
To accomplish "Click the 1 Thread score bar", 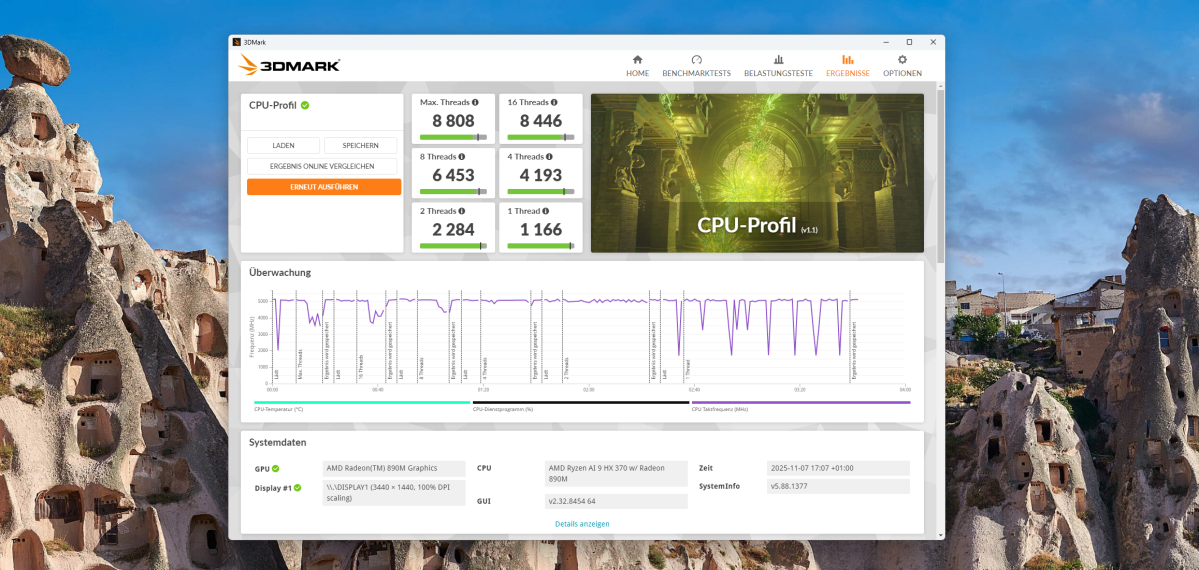I will (x=541, y=246).
